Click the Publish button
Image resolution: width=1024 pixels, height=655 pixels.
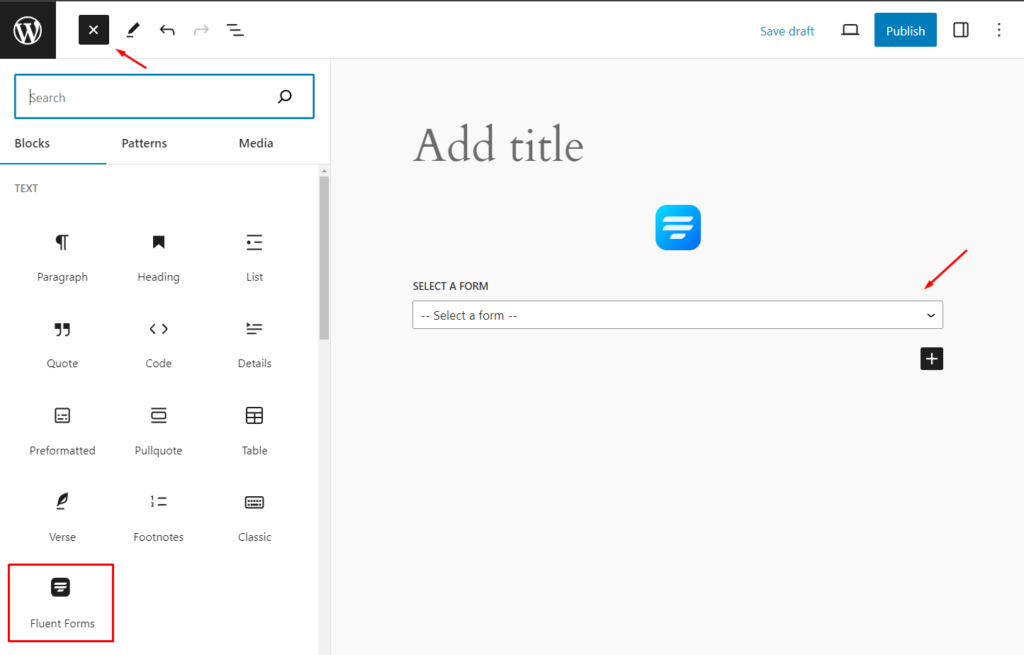905,30
